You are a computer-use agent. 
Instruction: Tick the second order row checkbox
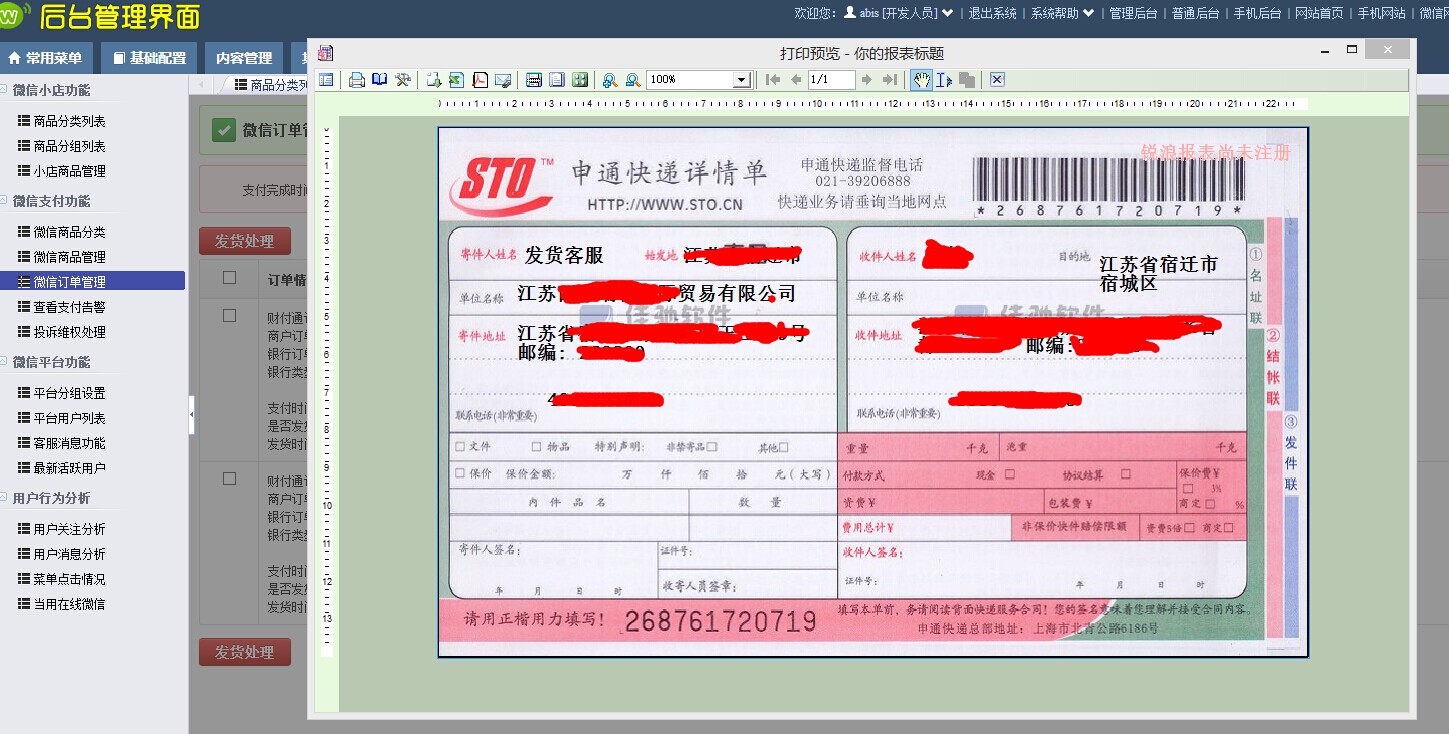click(230, 479)
